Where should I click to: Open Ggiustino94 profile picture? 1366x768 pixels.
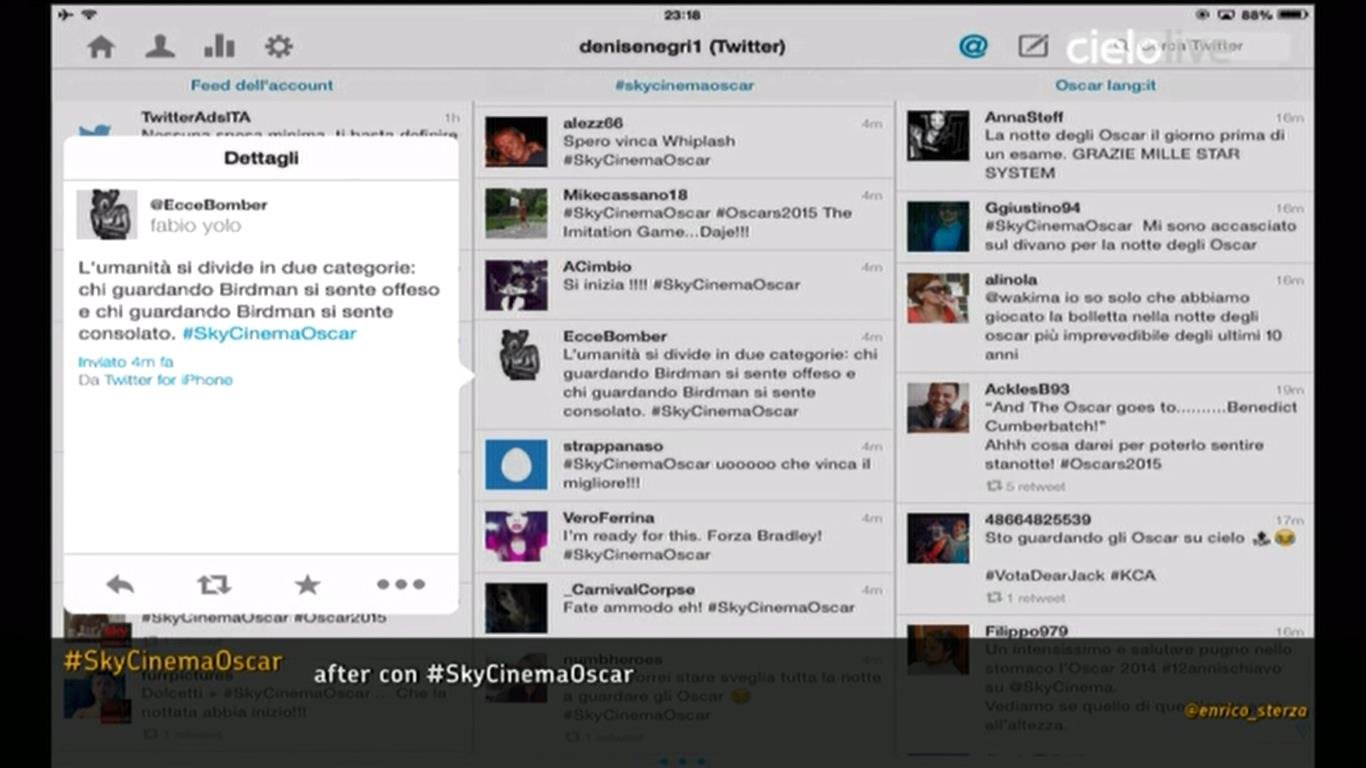coord(938,226)
